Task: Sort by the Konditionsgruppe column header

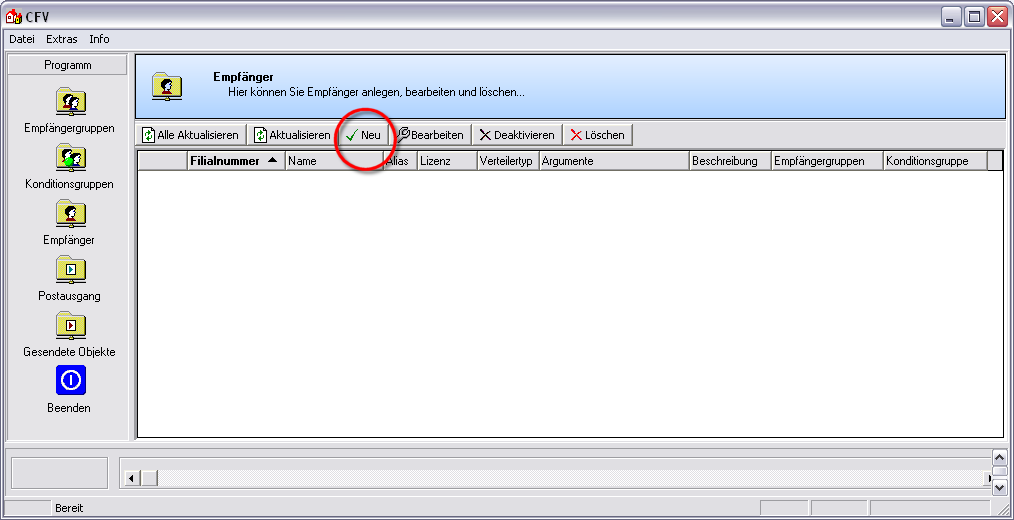Action: click(x=935, y=161)
